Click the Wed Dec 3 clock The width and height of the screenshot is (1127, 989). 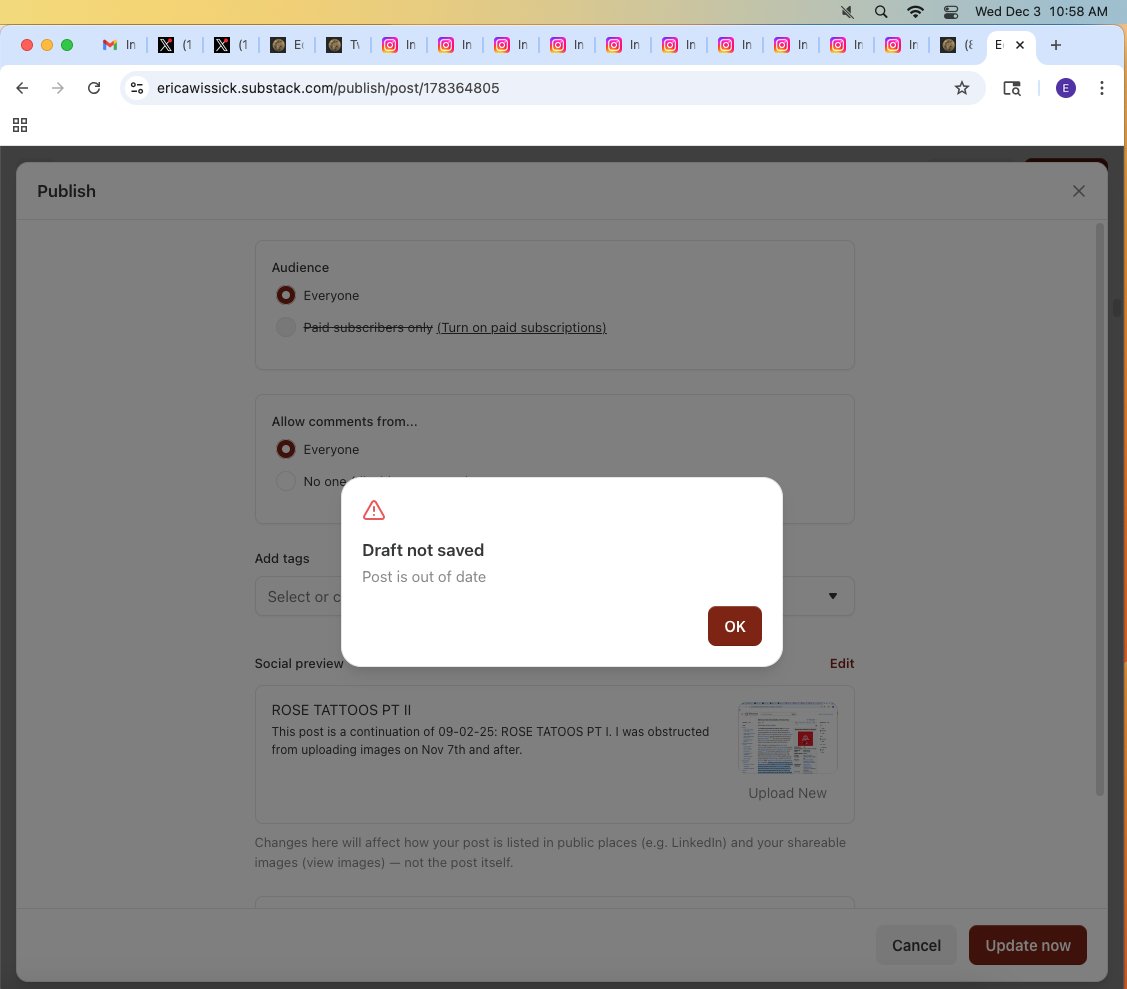1040,12
